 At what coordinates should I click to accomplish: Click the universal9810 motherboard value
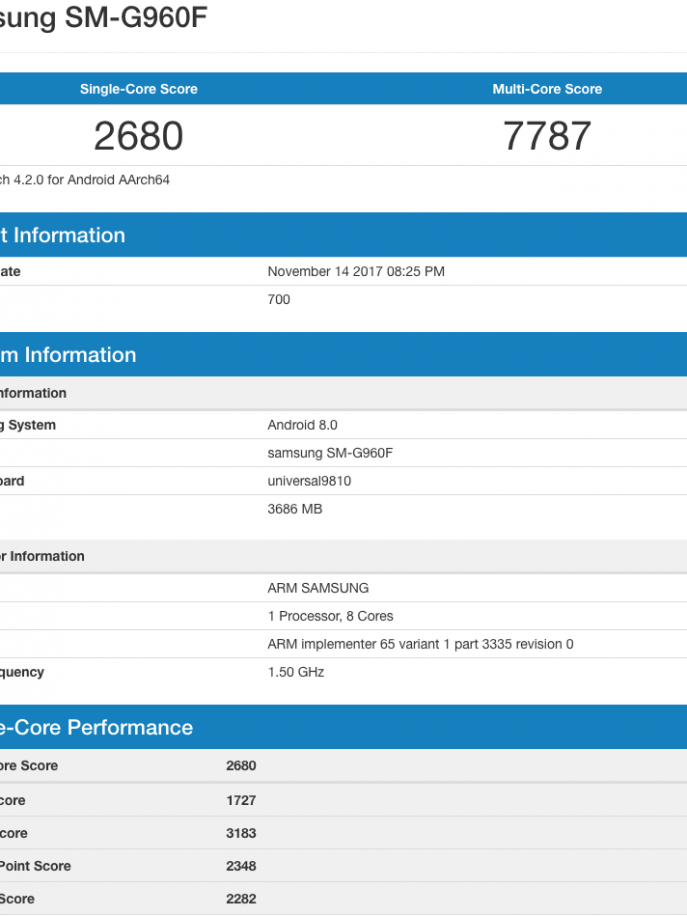(x=309, y=481)
